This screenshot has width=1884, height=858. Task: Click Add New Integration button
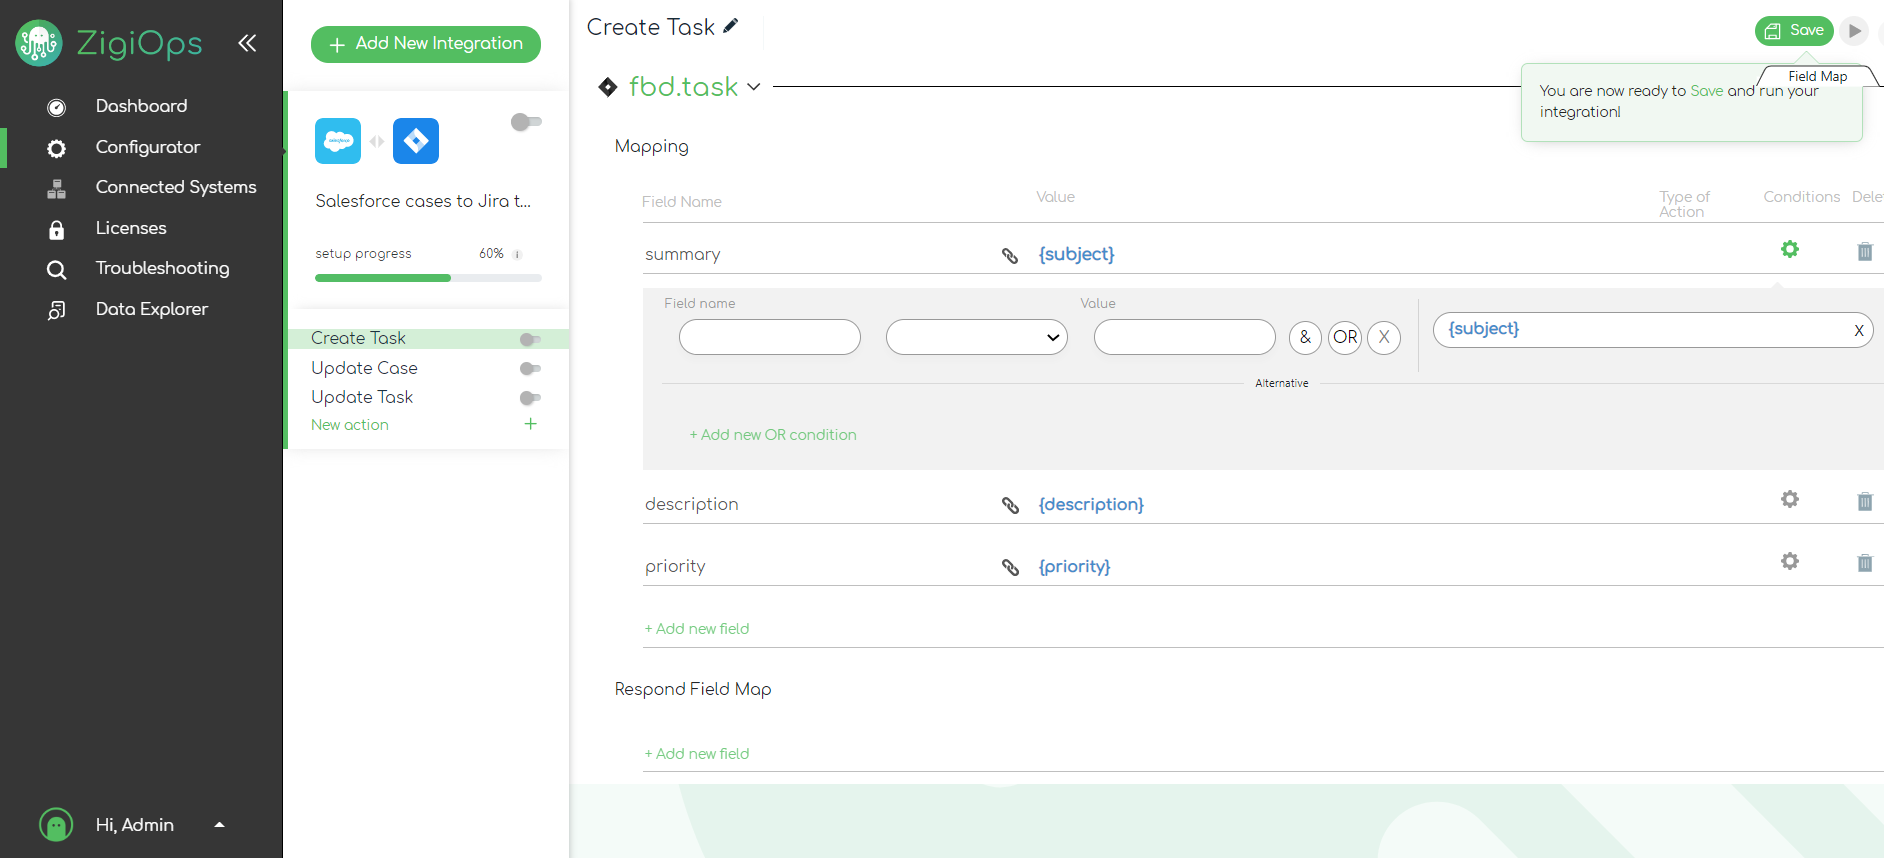(x=426, y=44)
